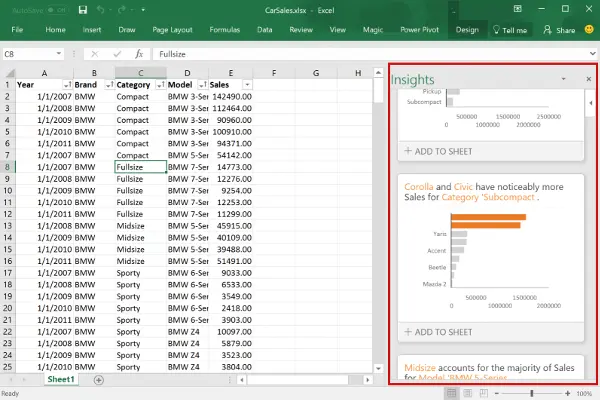This screenshot has height=400, width=600.
Task: Select the Sheet1 worksheet tab
Action: [61, 380]
